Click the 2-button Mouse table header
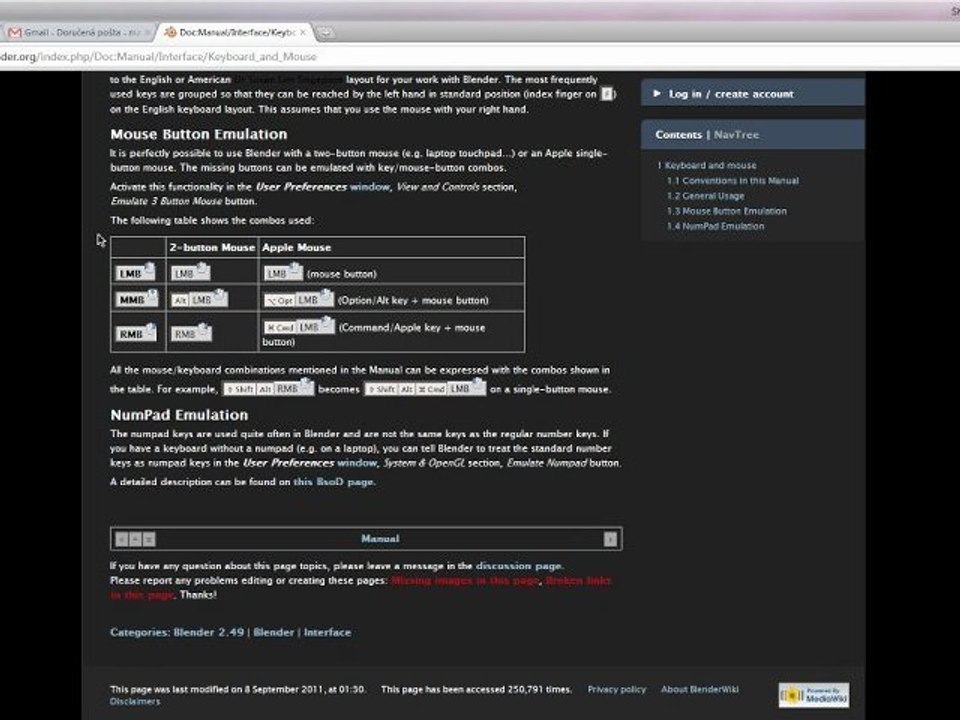 212,247
